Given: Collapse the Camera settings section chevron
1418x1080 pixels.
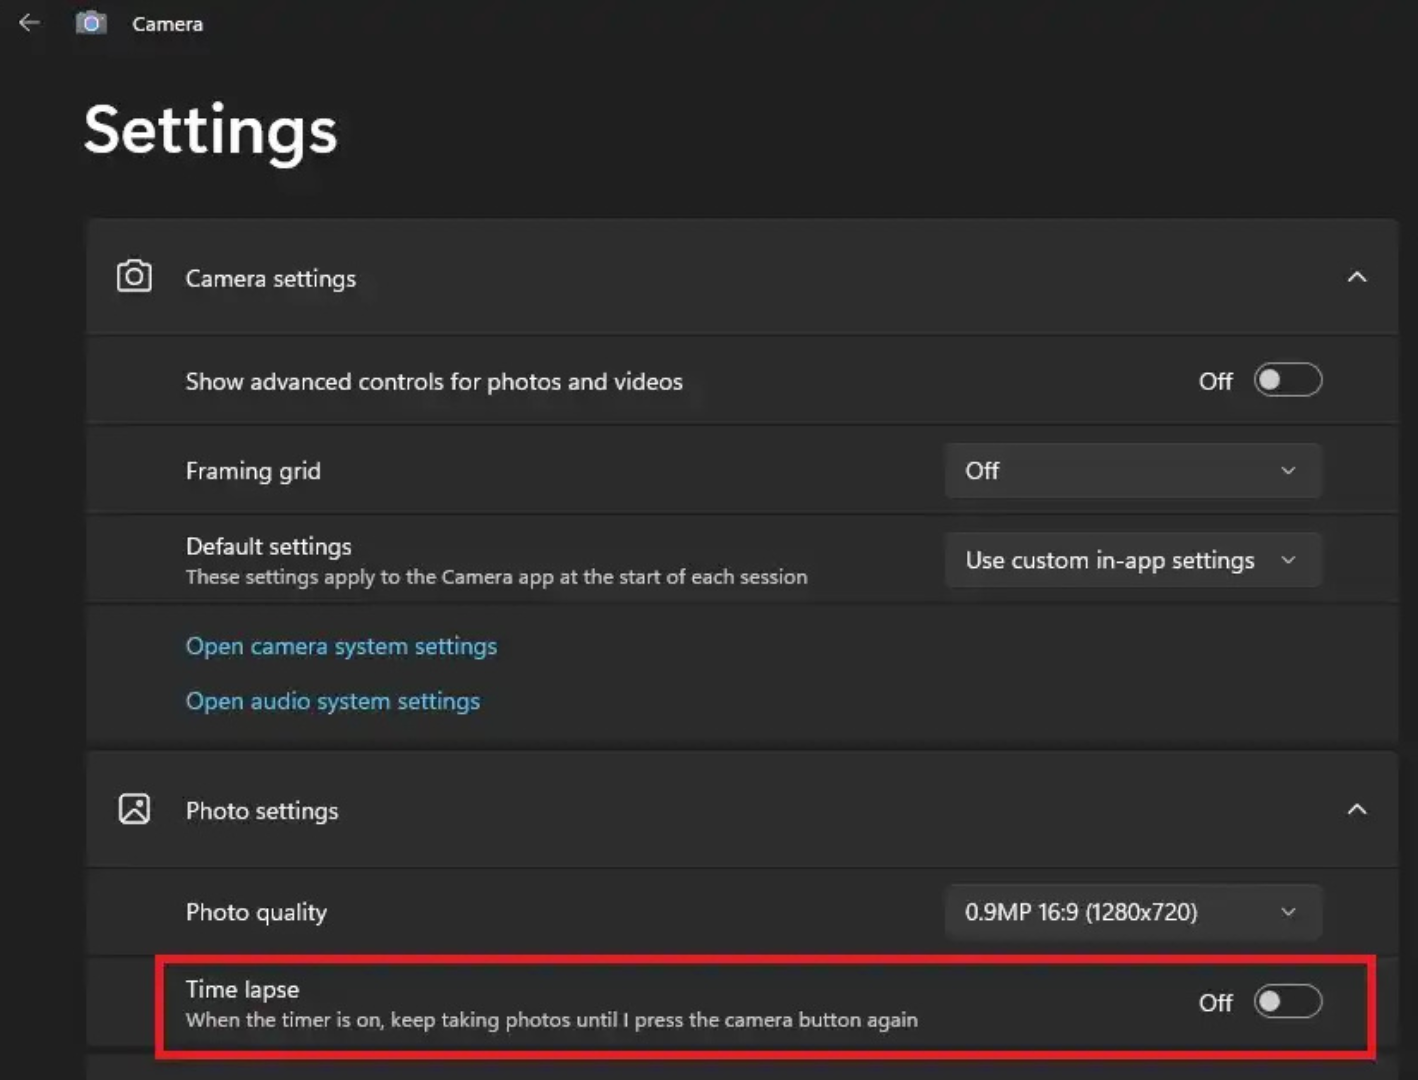Looking at the screenshot, I should (1356, 277).
